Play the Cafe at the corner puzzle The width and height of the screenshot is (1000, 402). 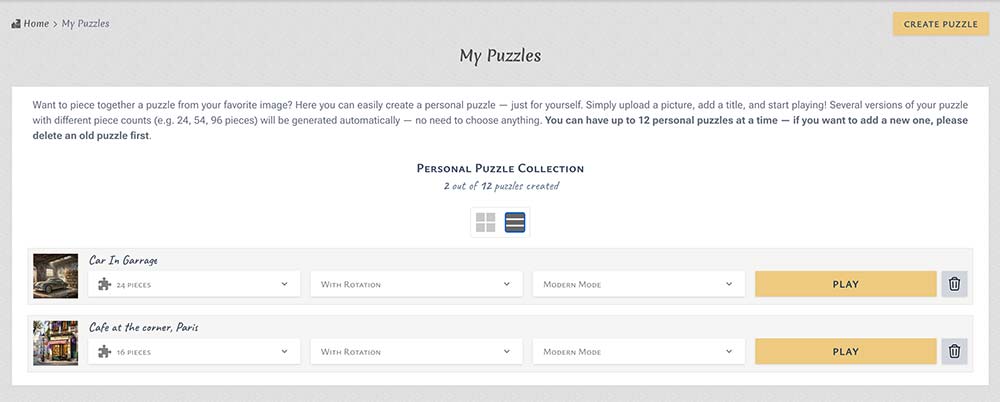(x=845, y=351)
